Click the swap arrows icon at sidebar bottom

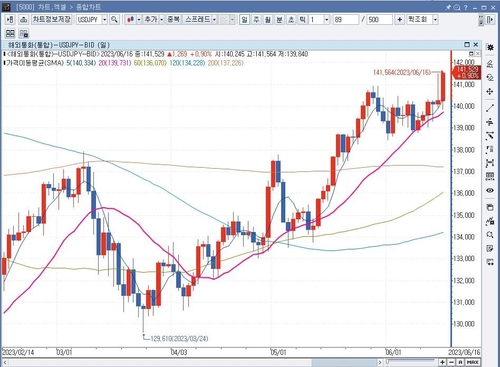tap(490, 262)
